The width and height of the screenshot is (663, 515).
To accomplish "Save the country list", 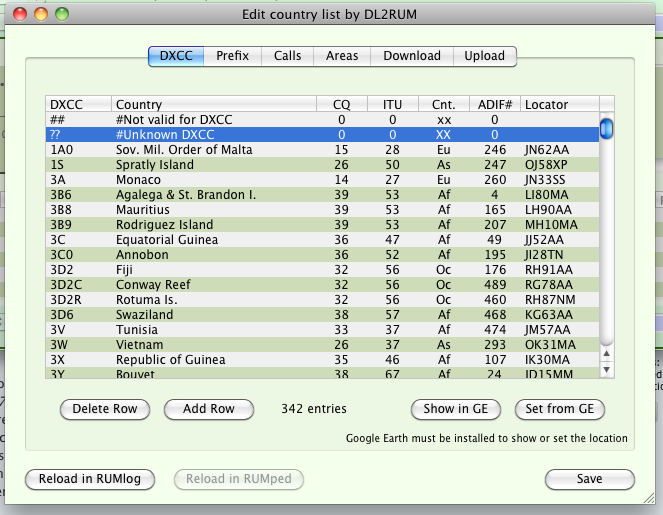I will 589,479.
